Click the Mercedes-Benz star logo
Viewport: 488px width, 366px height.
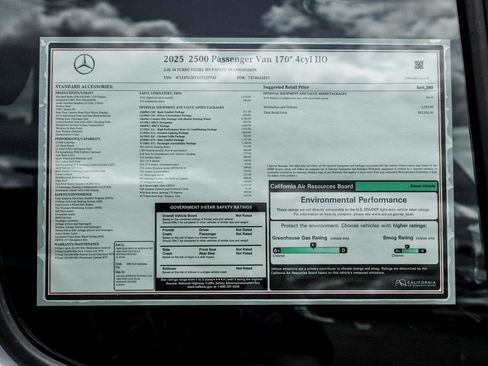(x=84, y=64)
